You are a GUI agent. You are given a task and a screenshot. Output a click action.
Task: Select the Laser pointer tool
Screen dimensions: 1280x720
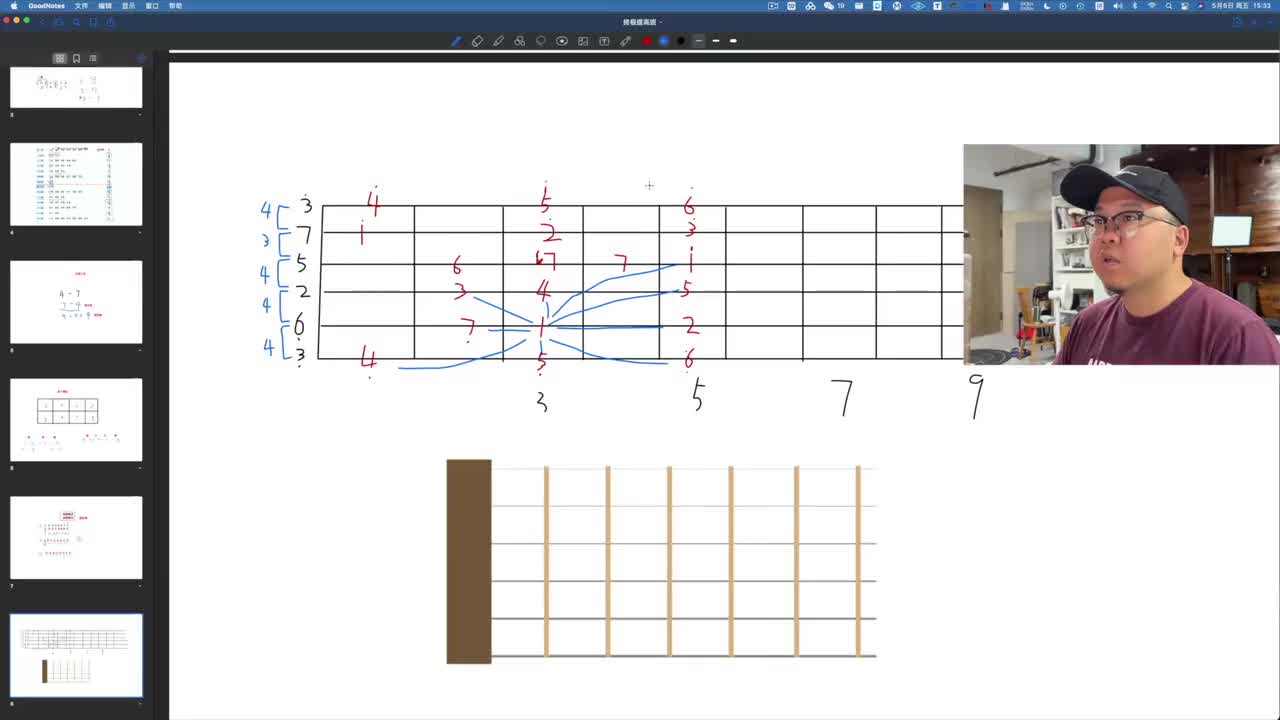point(625,41)
